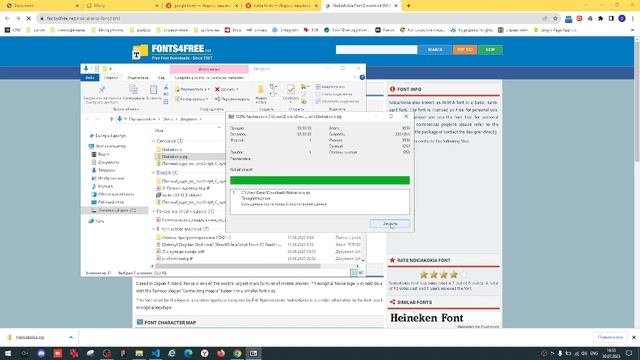Screen dimensions: 640x360
Task: Open a new Chrome tab with the plus
Action: point(408,6)
